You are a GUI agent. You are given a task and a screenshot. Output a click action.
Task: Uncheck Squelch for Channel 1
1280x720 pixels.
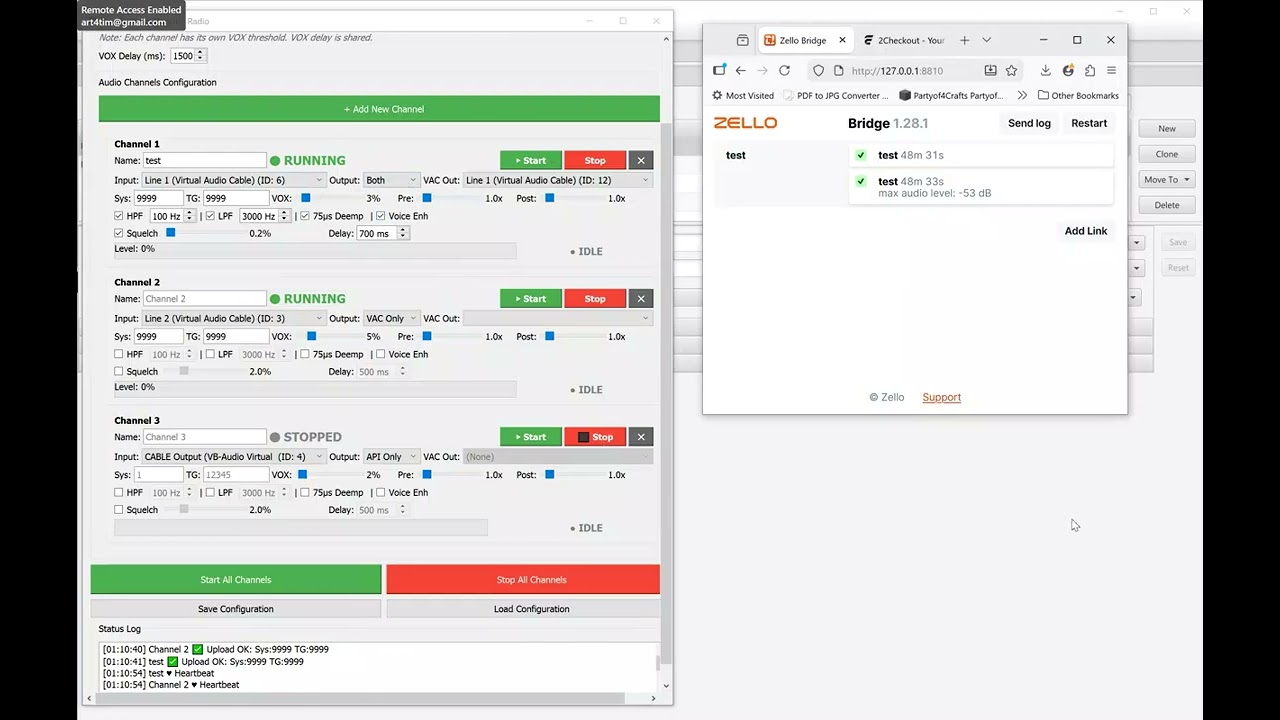(119, 233)
